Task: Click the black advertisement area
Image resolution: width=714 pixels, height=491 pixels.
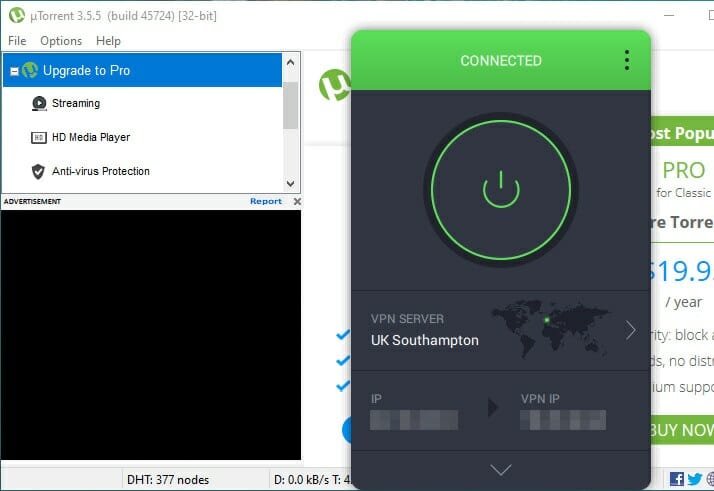Action: coord(151,335)
